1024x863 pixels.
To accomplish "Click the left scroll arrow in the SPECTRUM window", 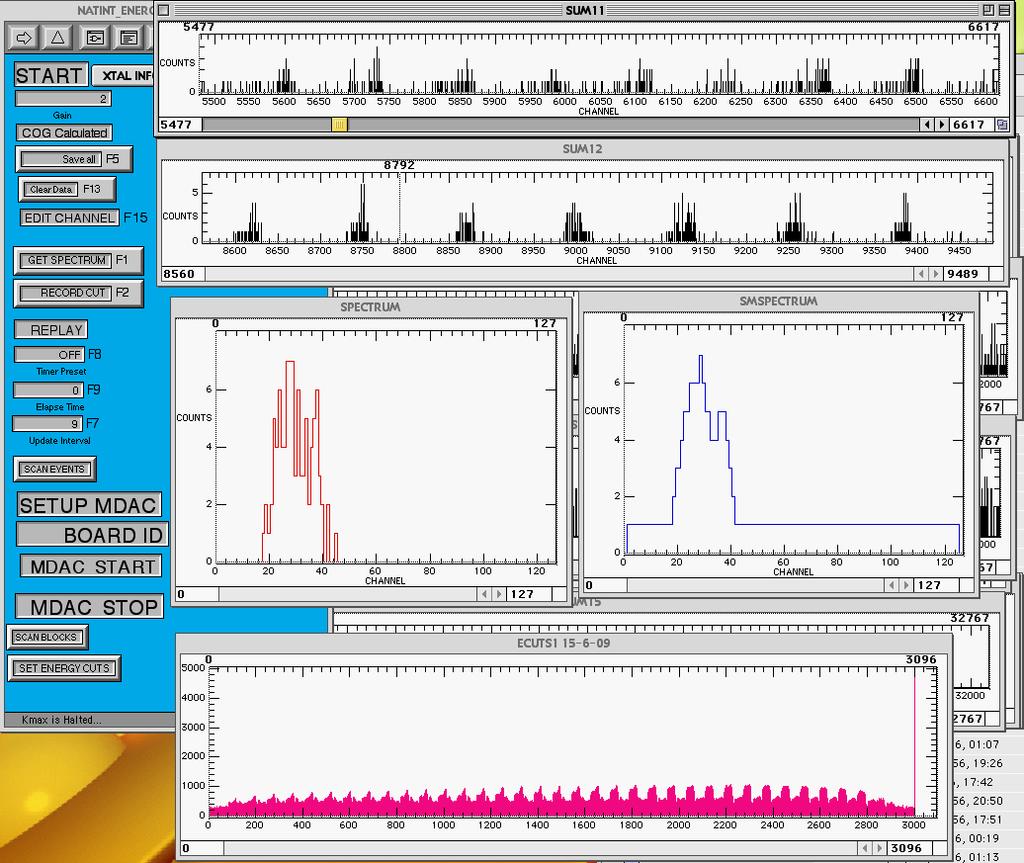I will [x=484, y=594].
